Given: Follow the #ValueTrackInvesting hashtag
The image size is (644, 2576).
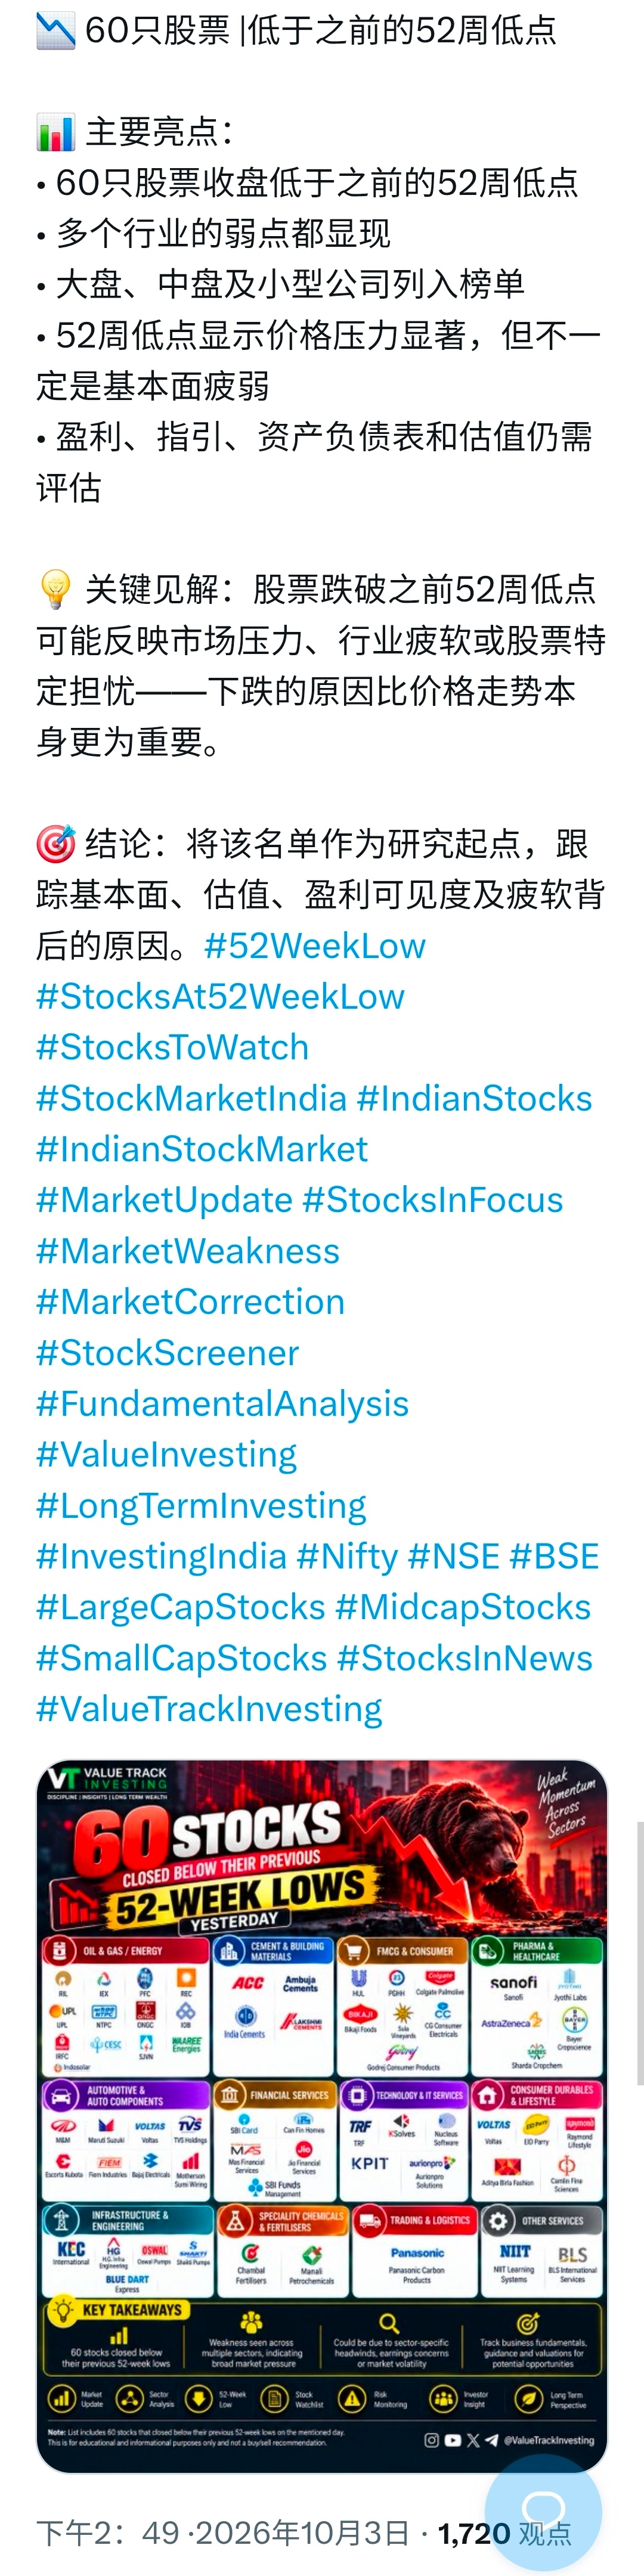Looking at the screenshot, I should click(x=209, y=1710).
